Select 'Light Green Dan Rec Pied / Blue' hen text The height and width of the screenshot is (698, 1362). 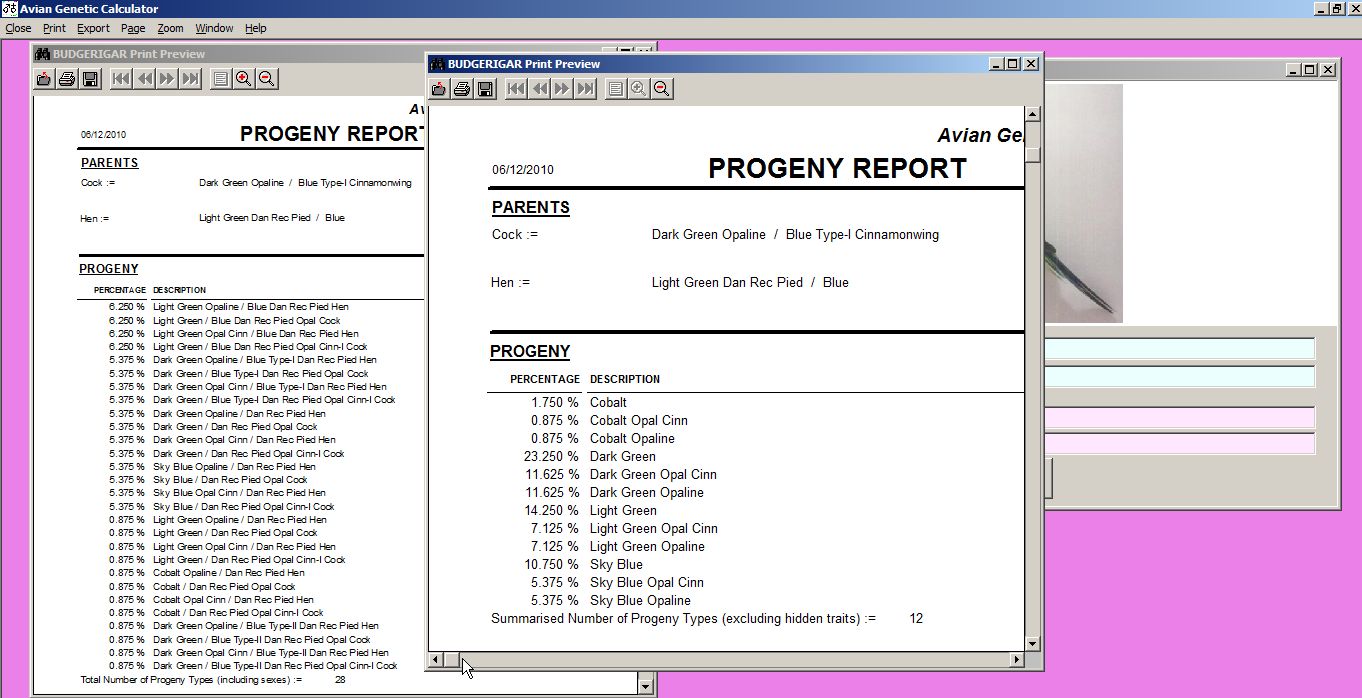point(750,283)
